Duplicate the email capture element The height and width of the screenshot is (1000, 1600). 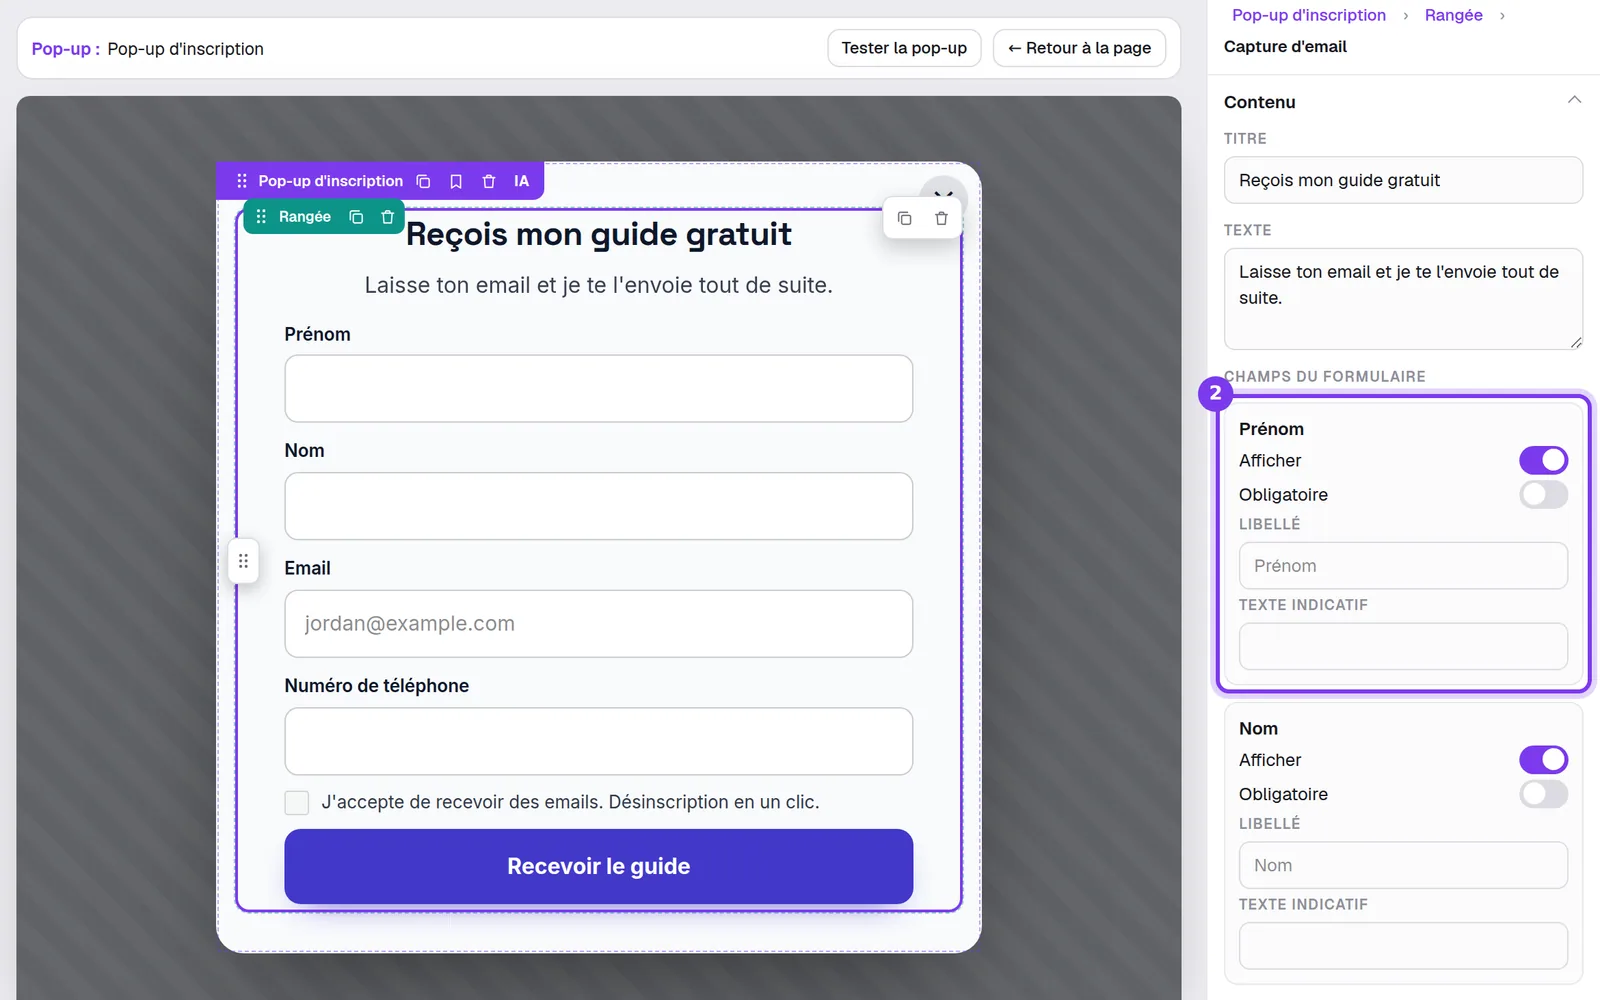[905, 218]
